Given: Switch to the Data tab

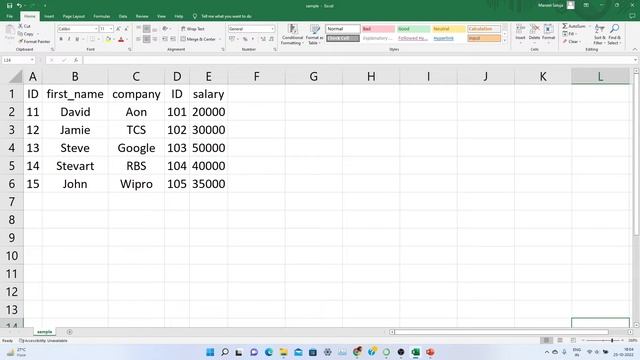Looking at the screenshot, I should 123,16.
